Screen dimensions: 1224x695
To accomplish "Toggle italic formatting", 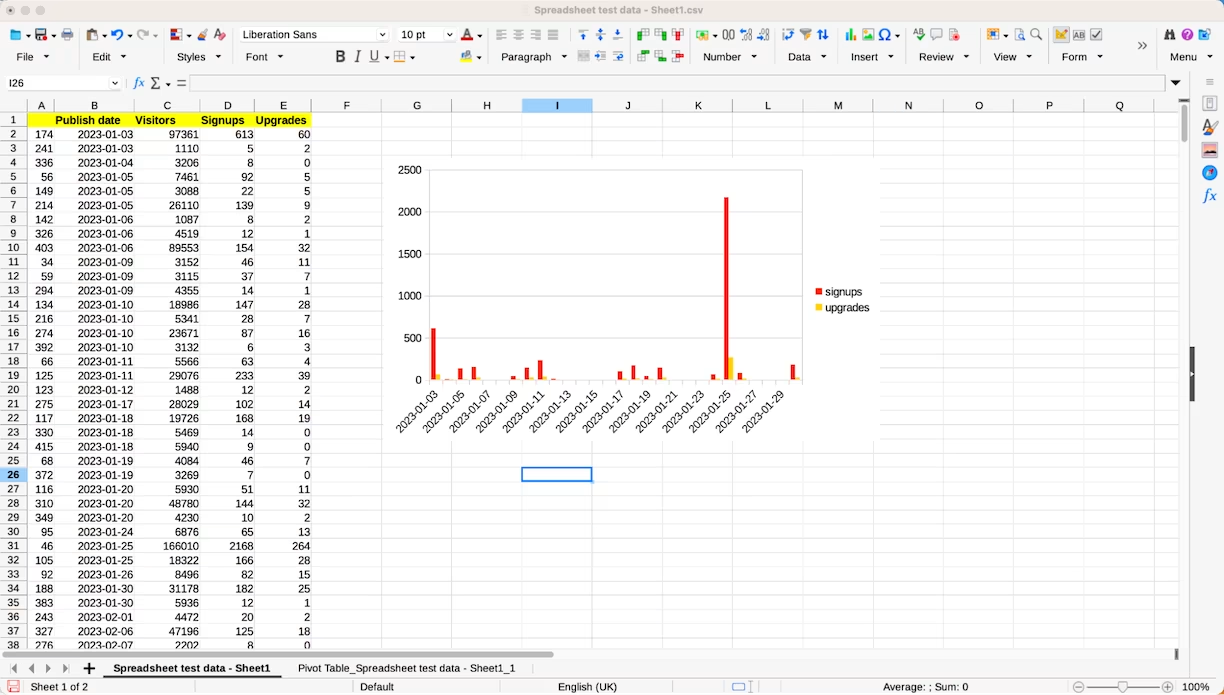I will 358,57.
